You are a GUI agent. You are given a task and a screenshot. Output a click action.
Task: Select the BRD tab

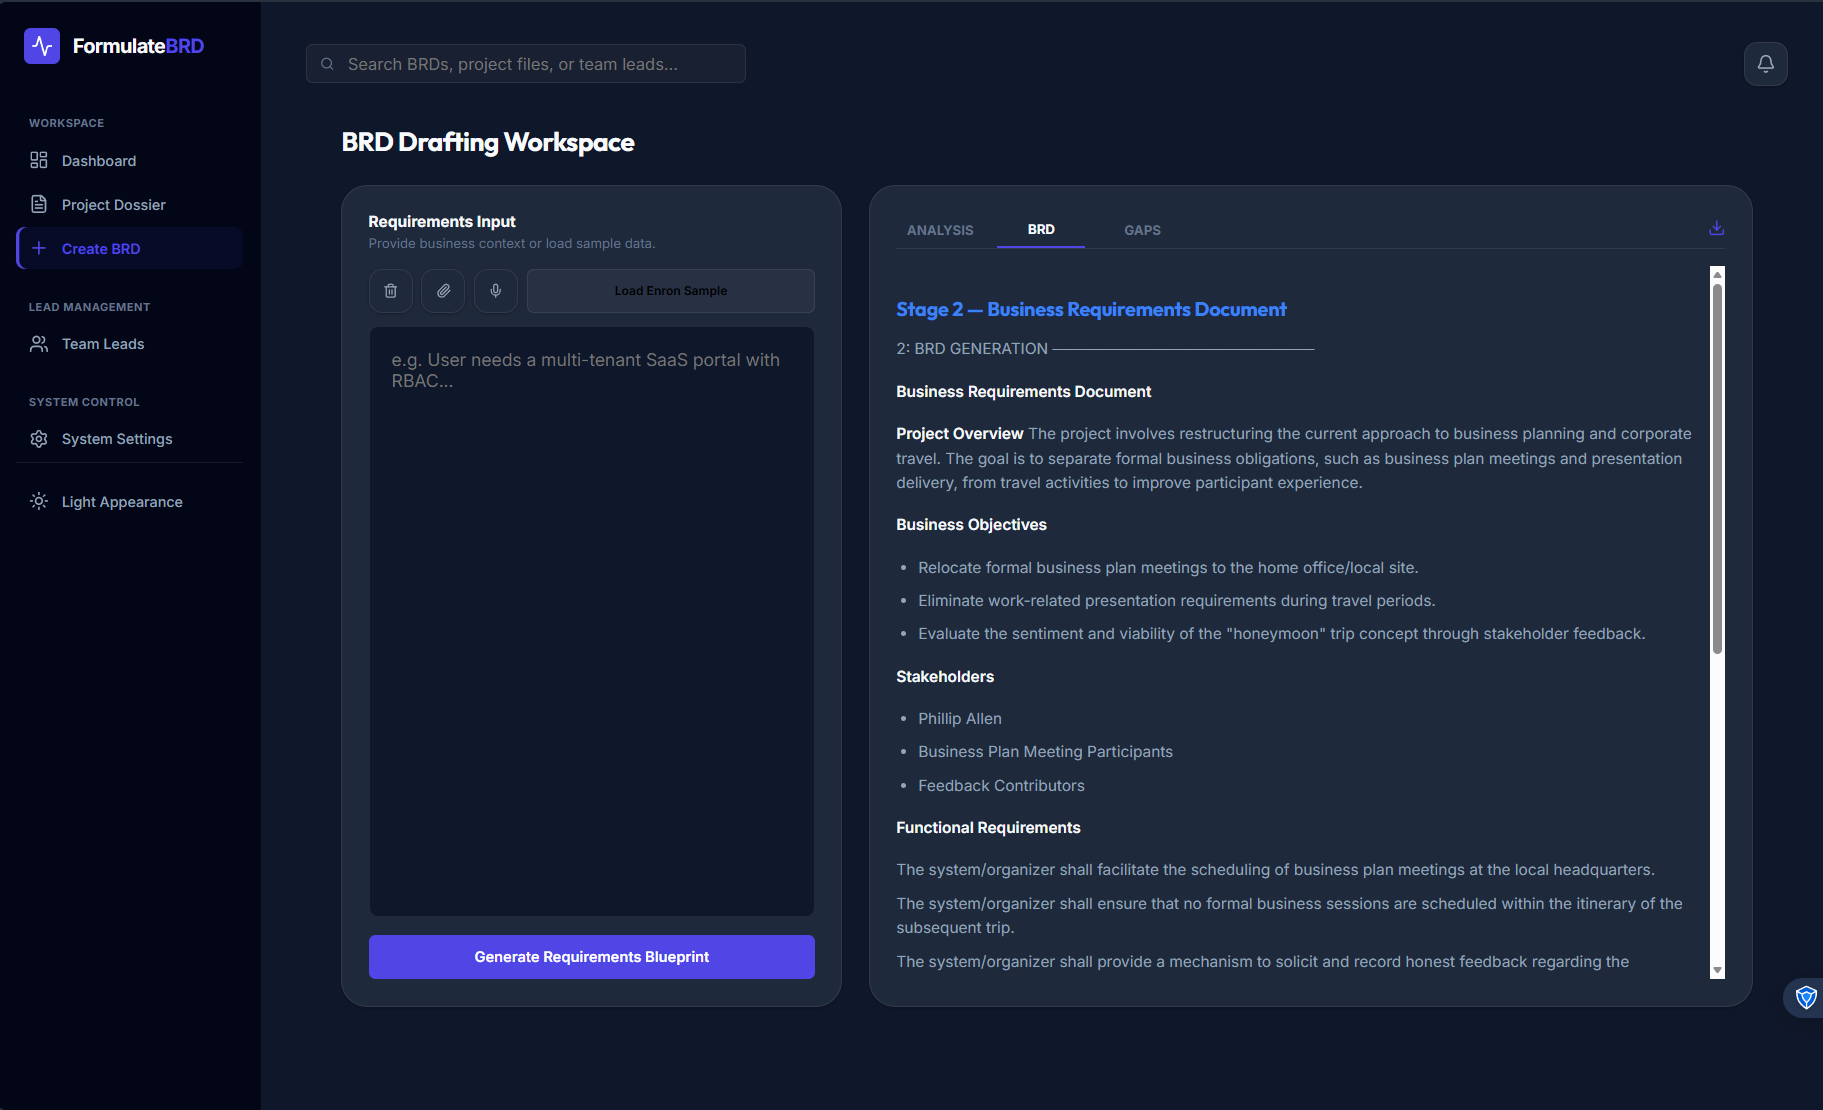click(x=1041, y=230)
